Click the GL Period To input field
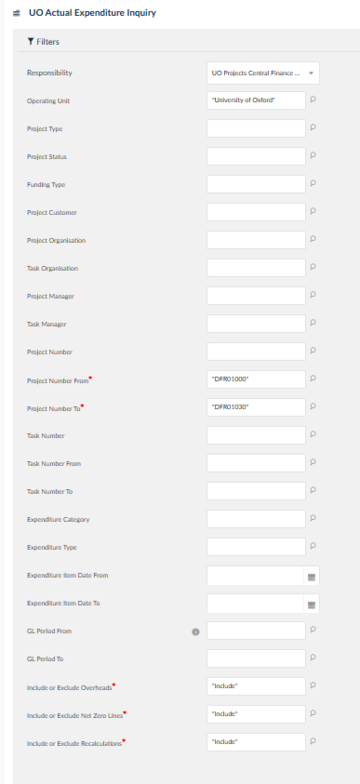Viewport: 360px width, 784px height. pos(256,658)
